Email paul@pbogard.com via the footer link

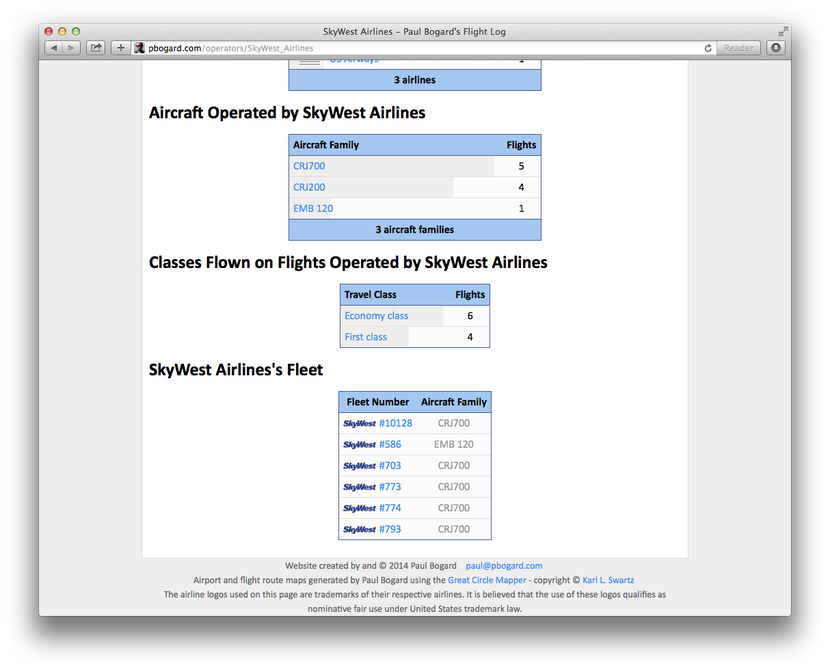[504, 565]
